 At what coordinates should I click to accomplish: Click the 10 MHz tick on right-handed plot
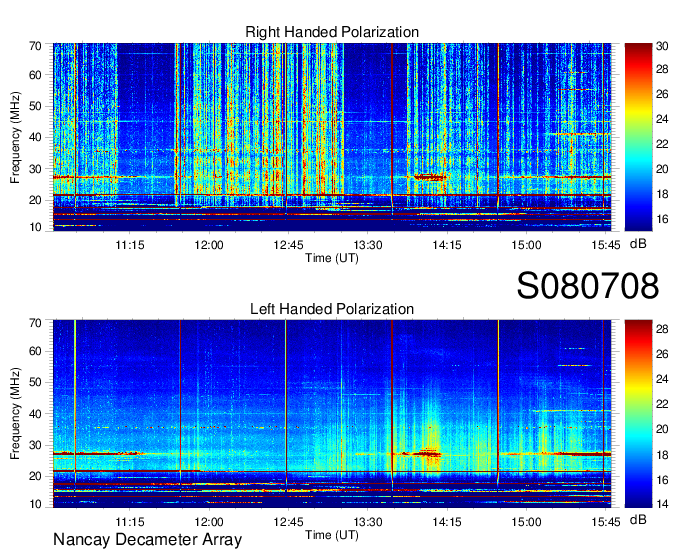click(35, 227)
